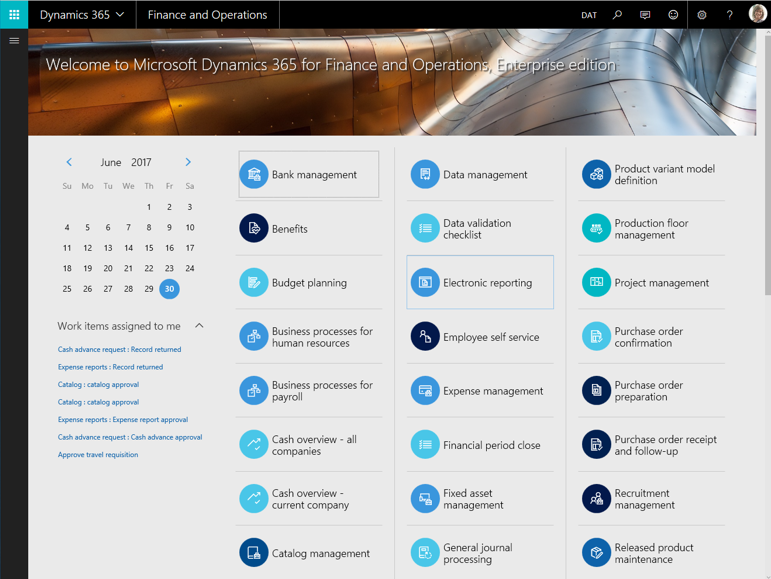Open Cash advance request Cash advance approval
The width and height of the screenshot is (771, 579).
pyautogui.click(x=130, y=437)
